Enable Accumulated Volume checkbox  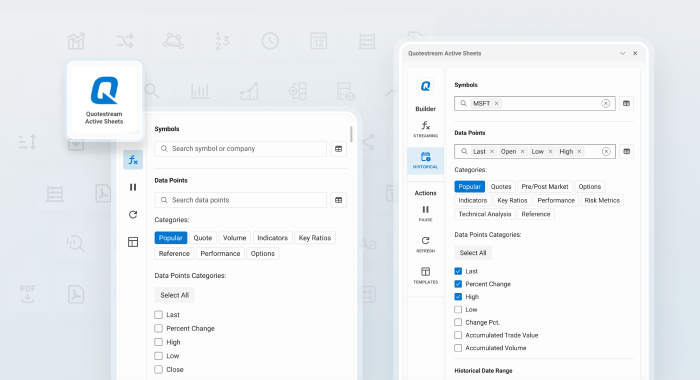click(458, 347)
